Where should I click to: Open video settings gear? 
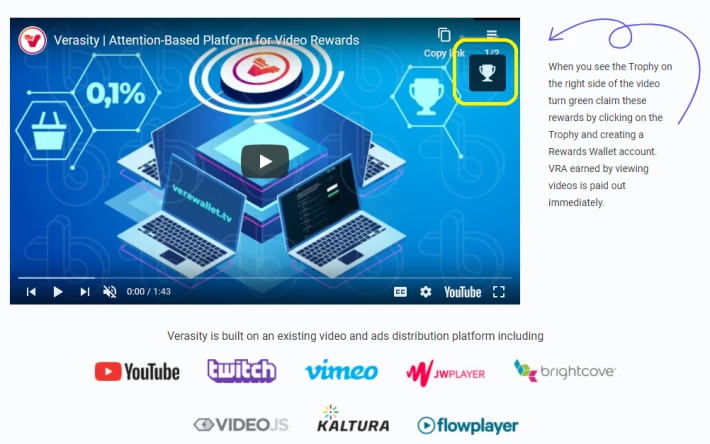[x=426, y=292]
